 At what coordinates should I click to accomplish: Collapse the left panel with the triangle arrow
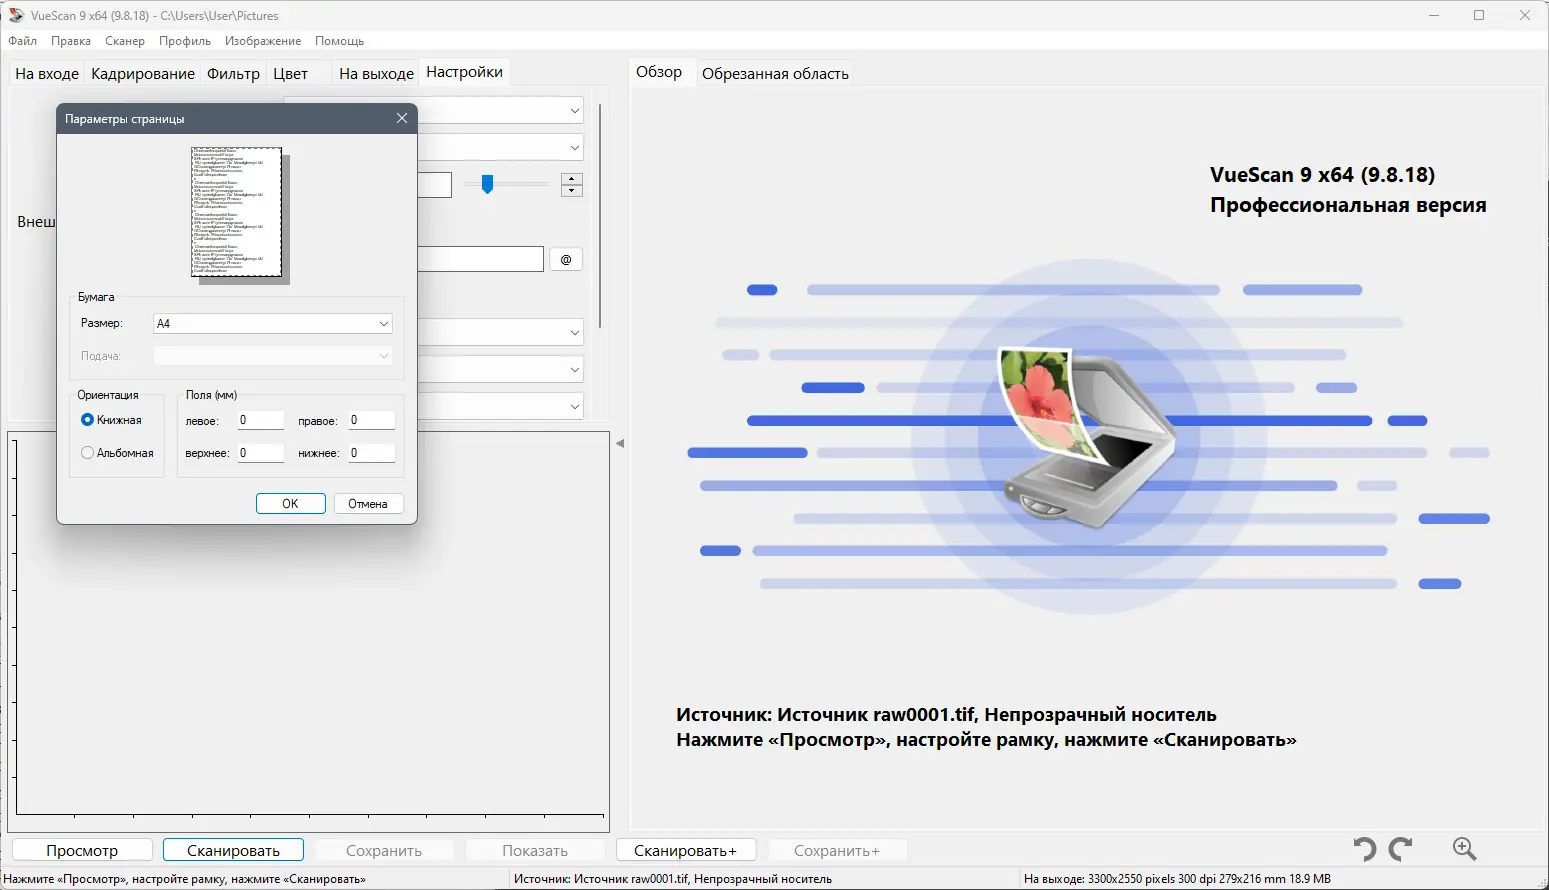coord(620,443)
